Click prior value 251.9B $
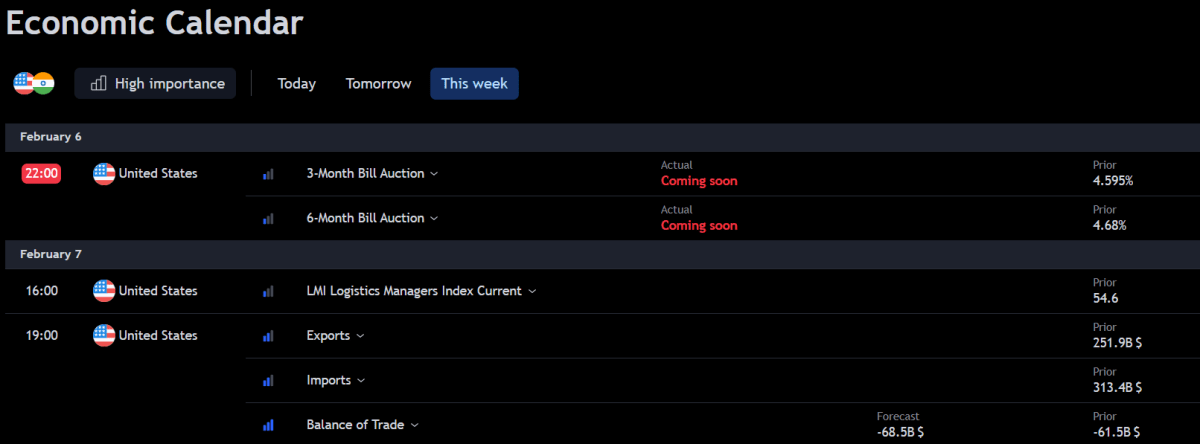Screen dimensions: 1200x444 (x=1117, y=343)
